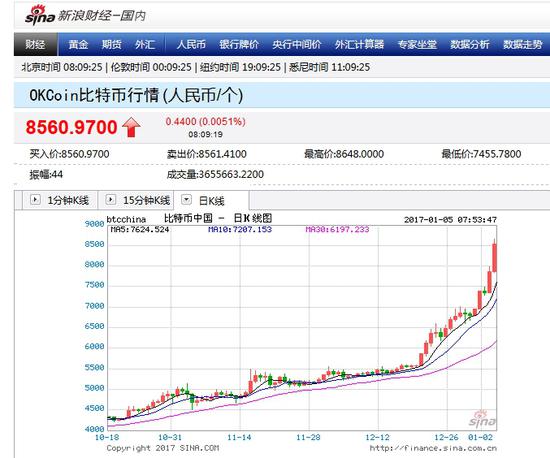Click 最高价:8648.0000
The height and width of the screenshot is (458, 550).
coord(344,154)
